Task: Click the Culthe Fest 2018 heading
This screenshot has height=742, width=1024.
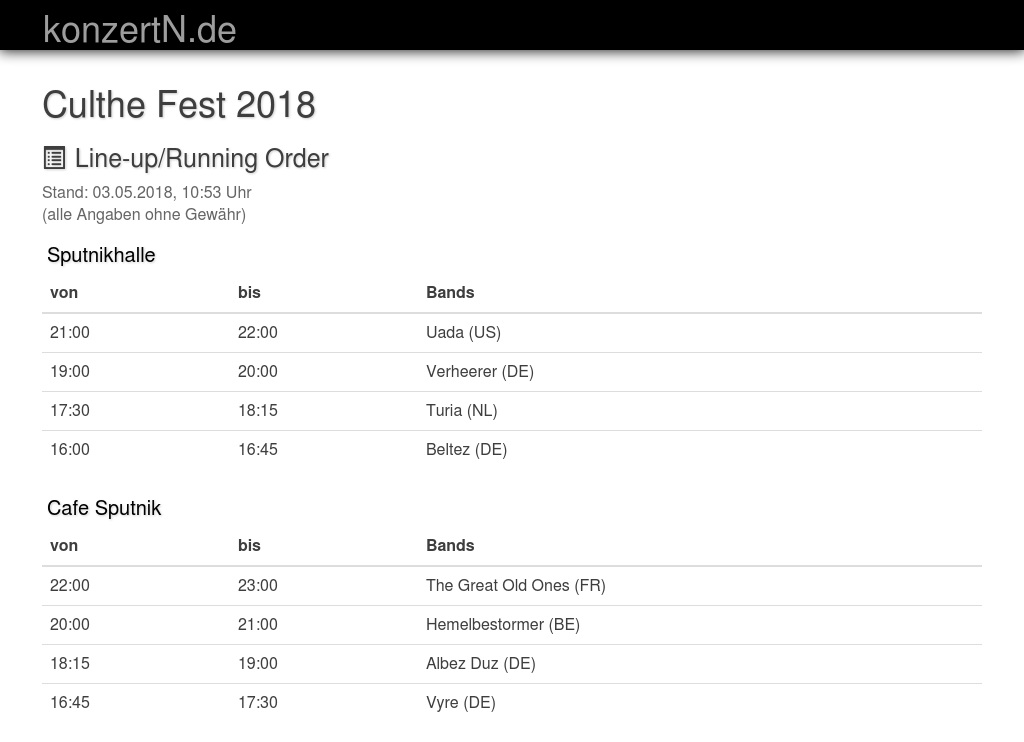Action: tap(179, 105)
